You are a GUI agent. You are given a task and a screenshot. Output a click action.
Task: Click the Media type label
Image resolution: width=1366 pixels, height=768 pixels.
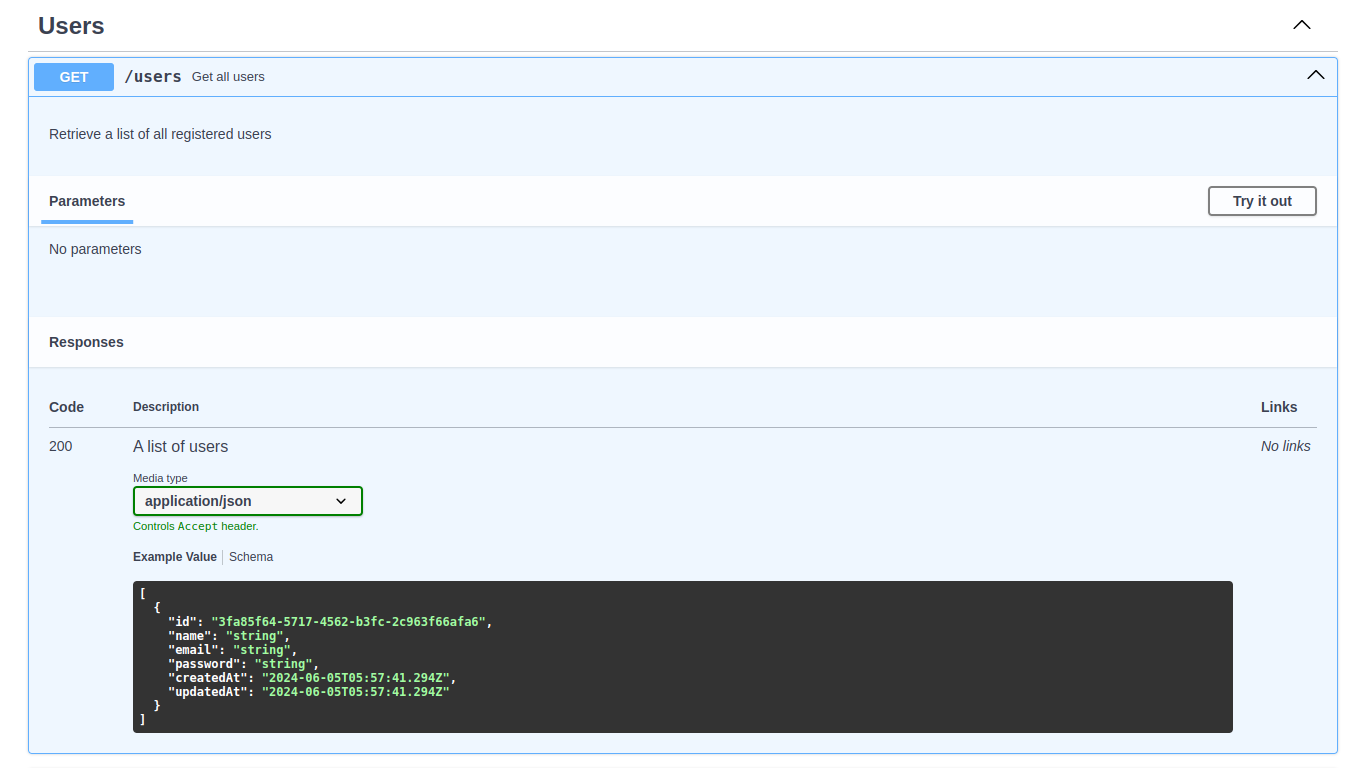tap(160, 478)
